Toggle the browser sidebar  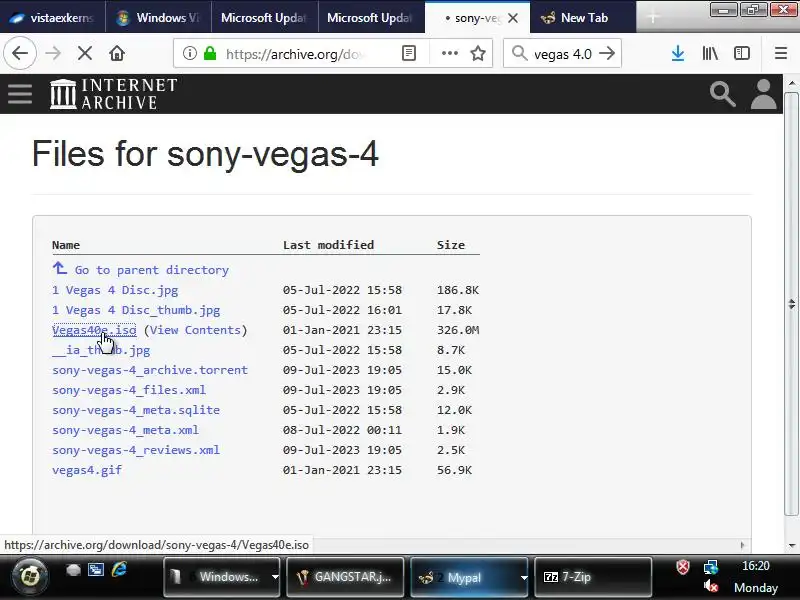(741, 53)
